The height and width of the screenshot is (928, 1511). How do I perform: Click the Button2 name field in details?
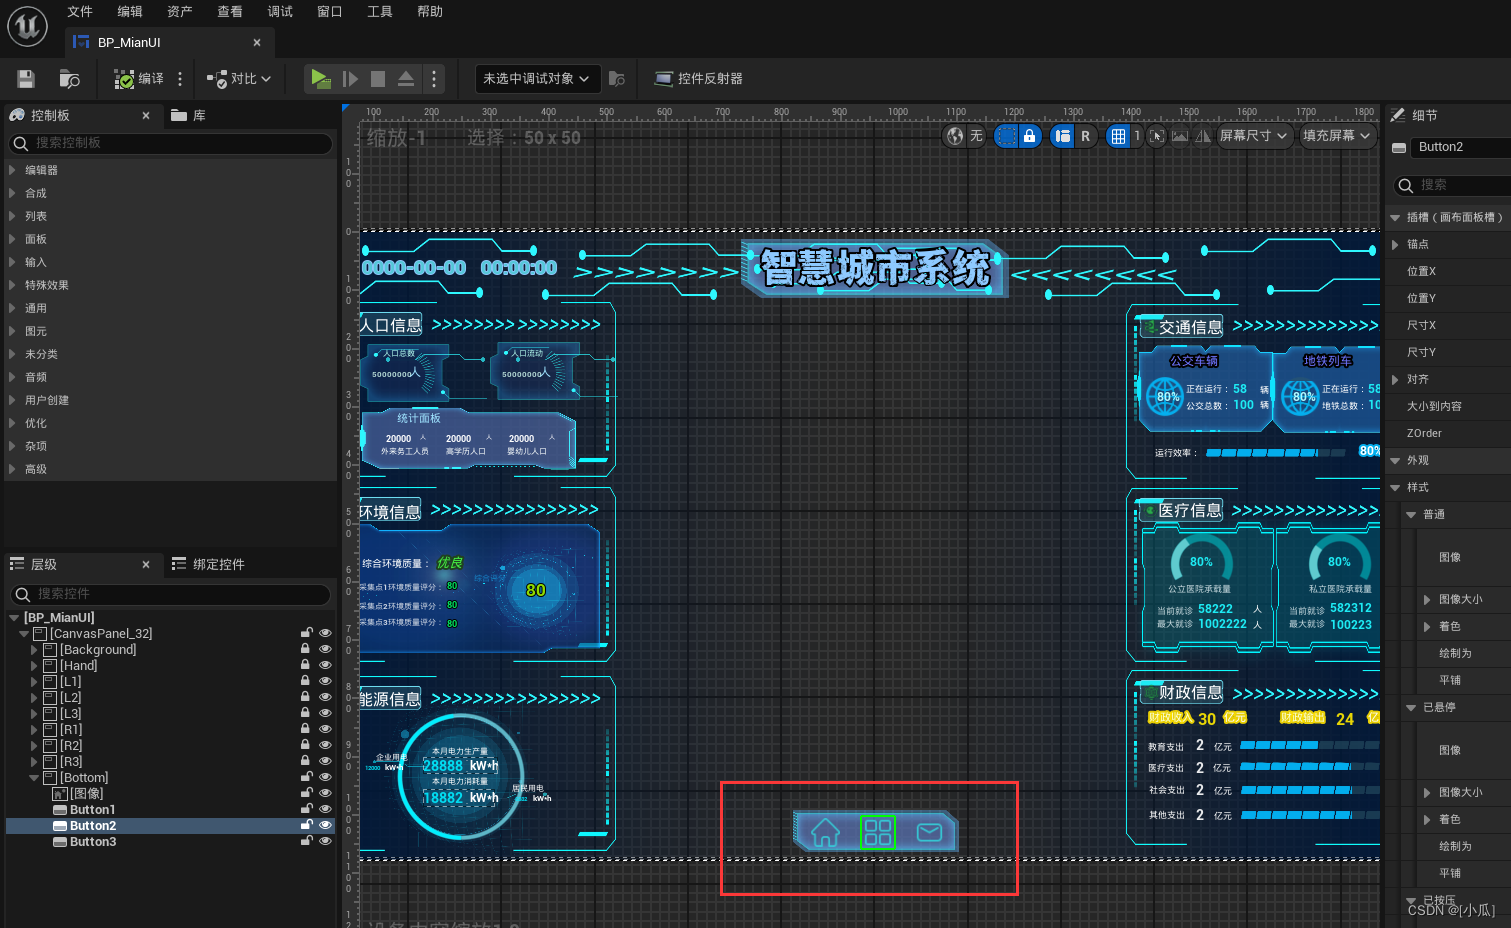[x=1461, y=147]
